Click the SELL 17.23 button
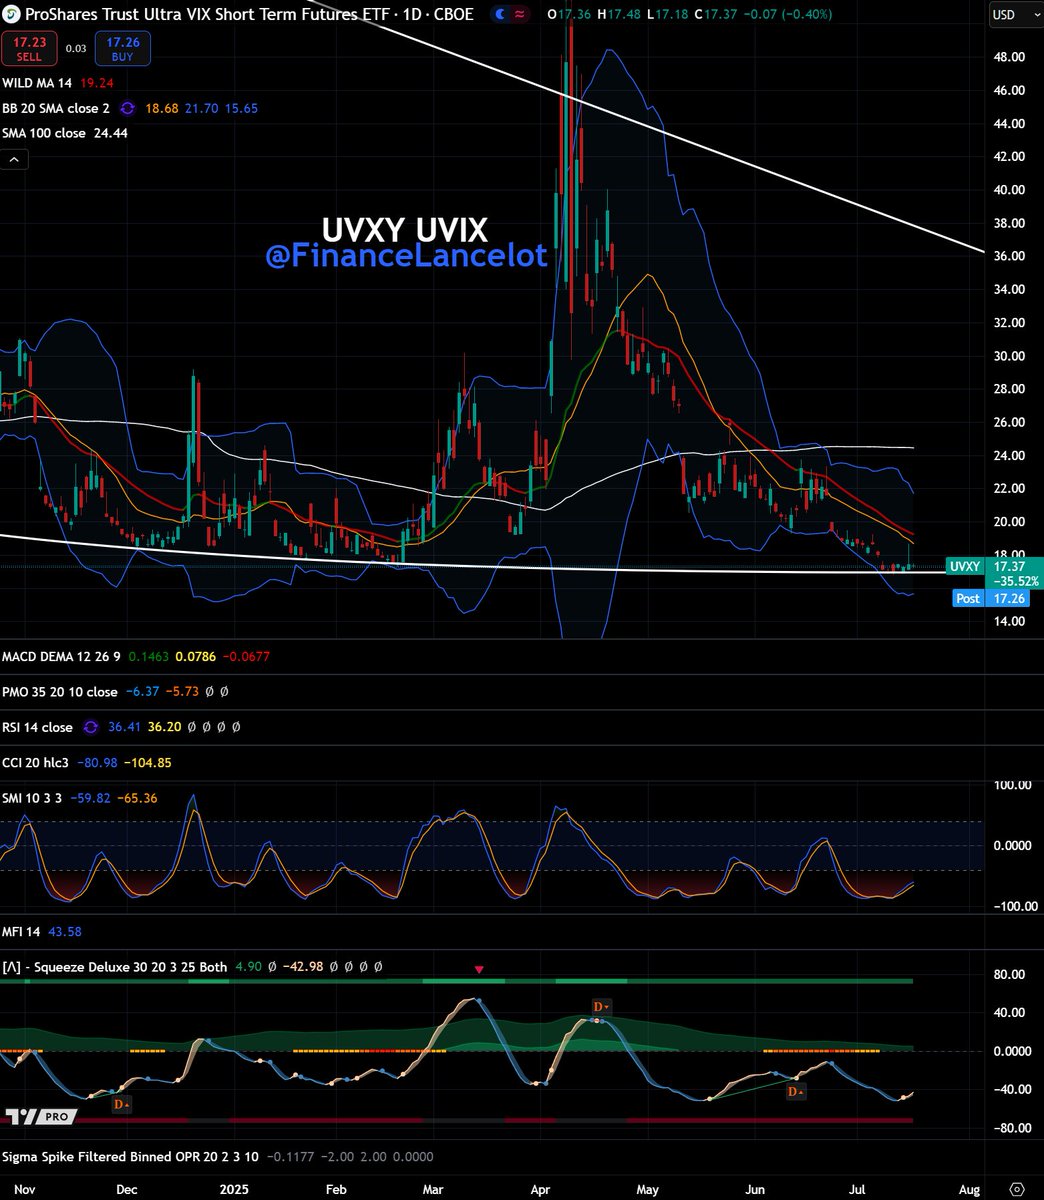 (29, 49)
